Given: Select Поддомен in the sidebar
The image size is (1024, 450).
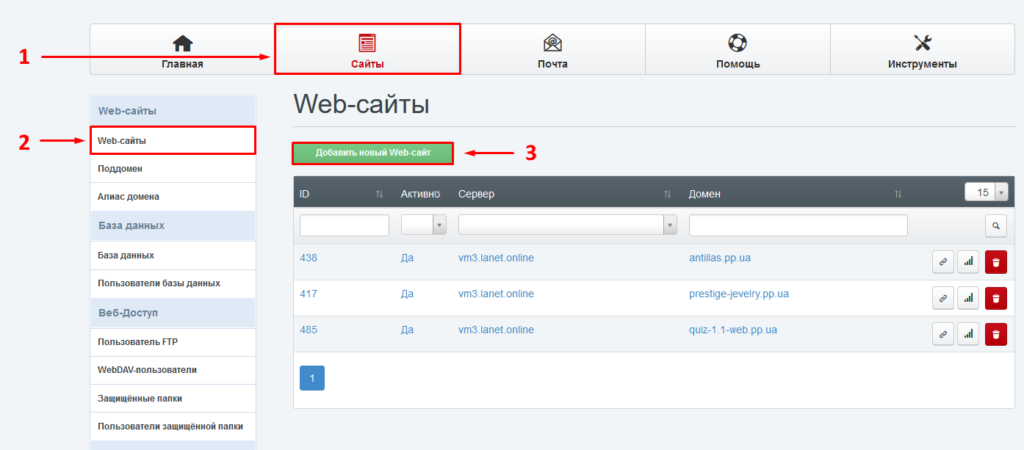Looking at the screenshot, I should click(120, 169).
